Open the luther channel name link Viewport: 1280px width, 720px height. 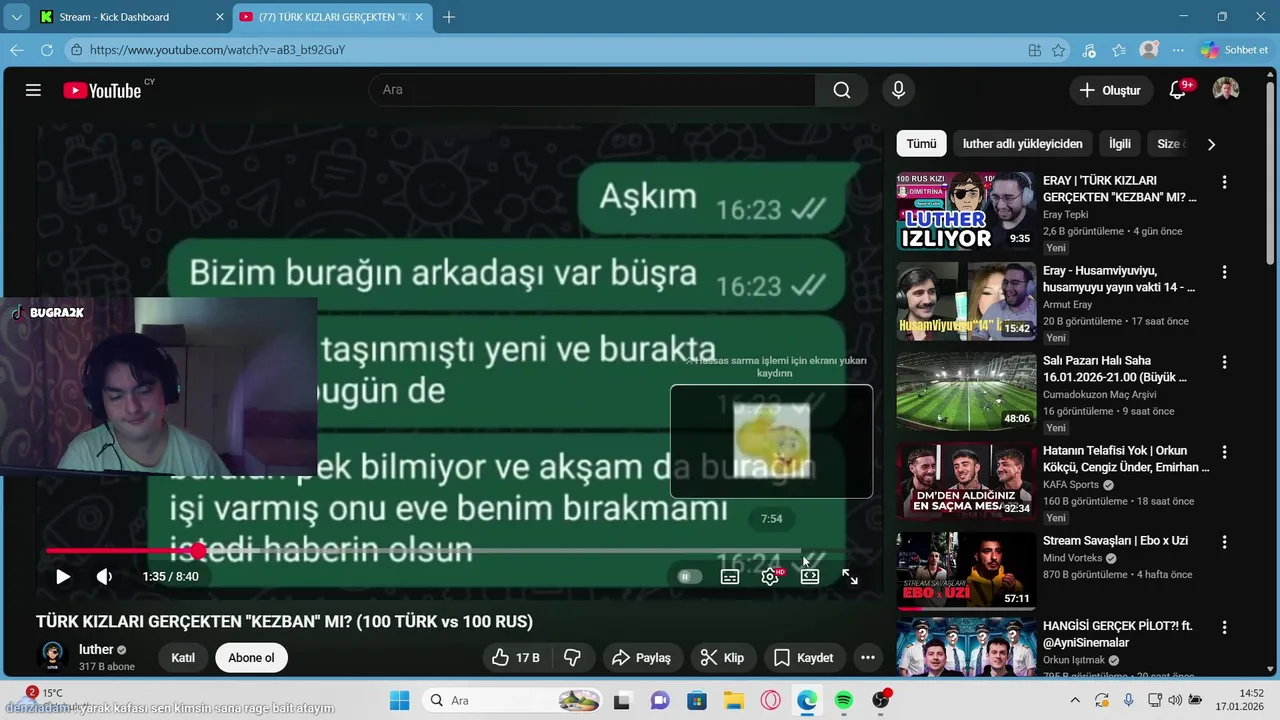(x=96, y=649)
